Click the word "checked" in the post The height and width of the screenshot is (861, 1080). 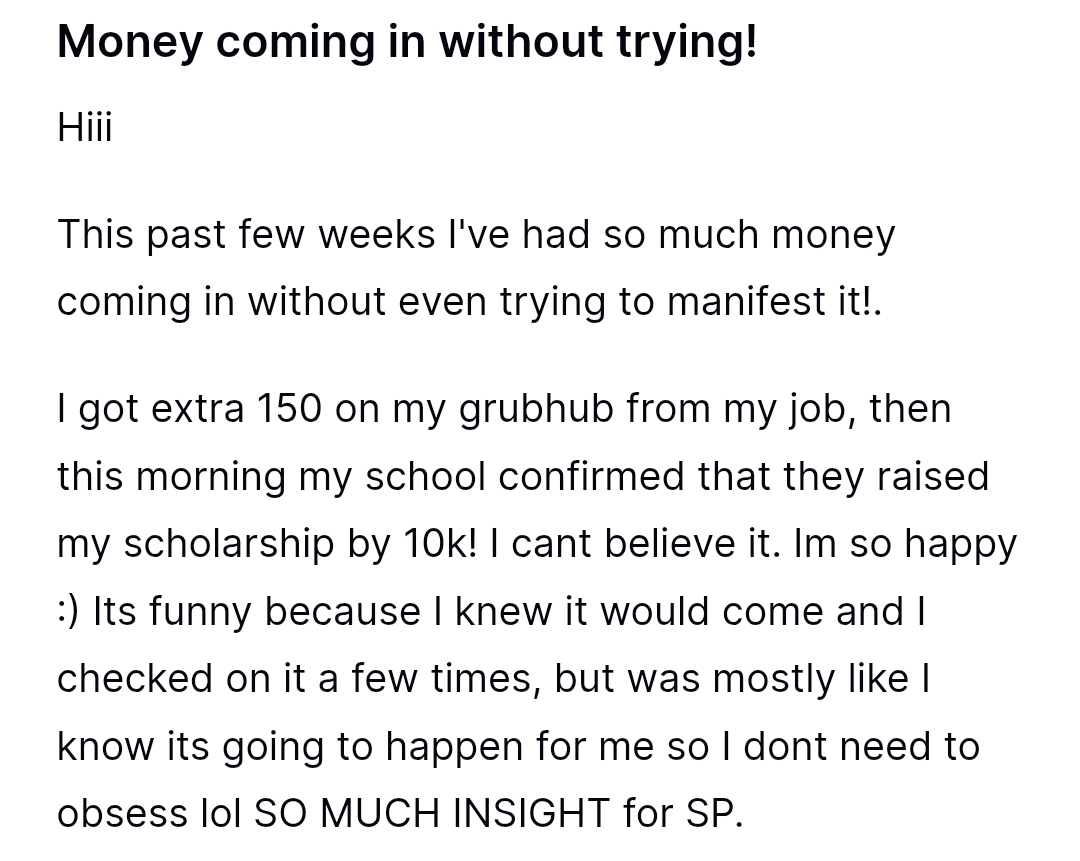point(134,679)
